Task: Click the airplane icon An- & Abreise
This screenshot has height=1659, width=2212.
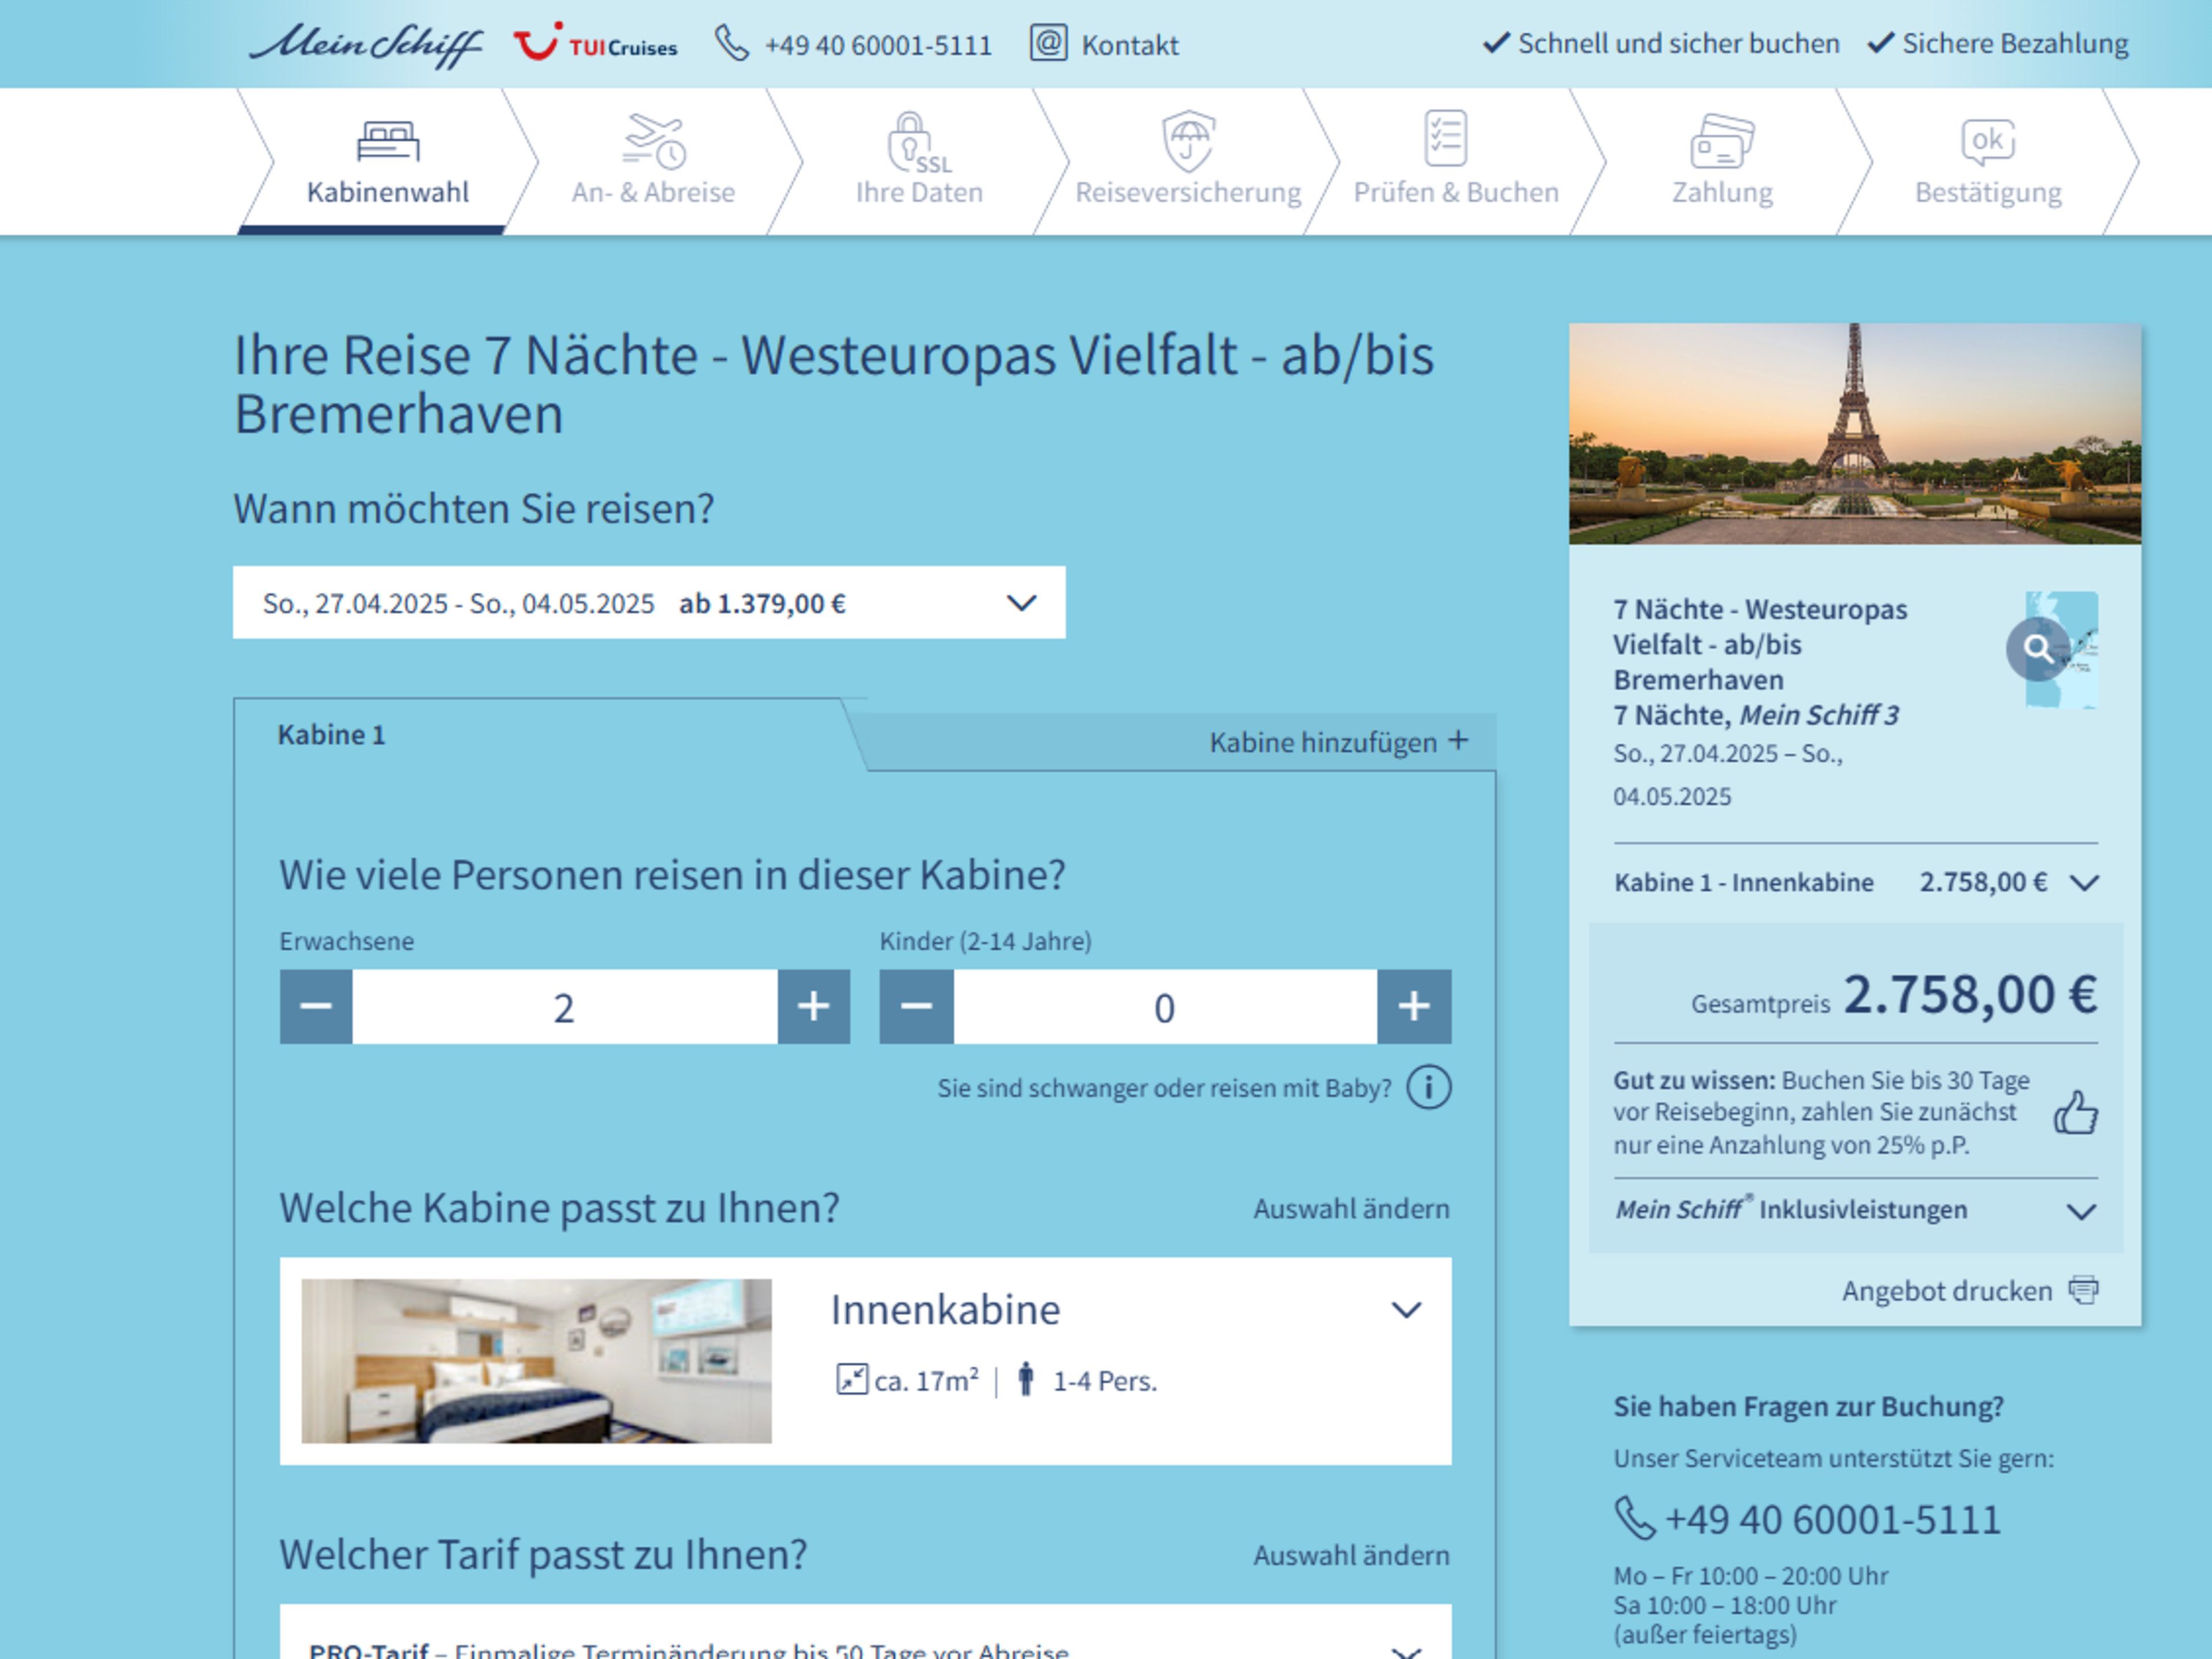Action: coord(654,140)
